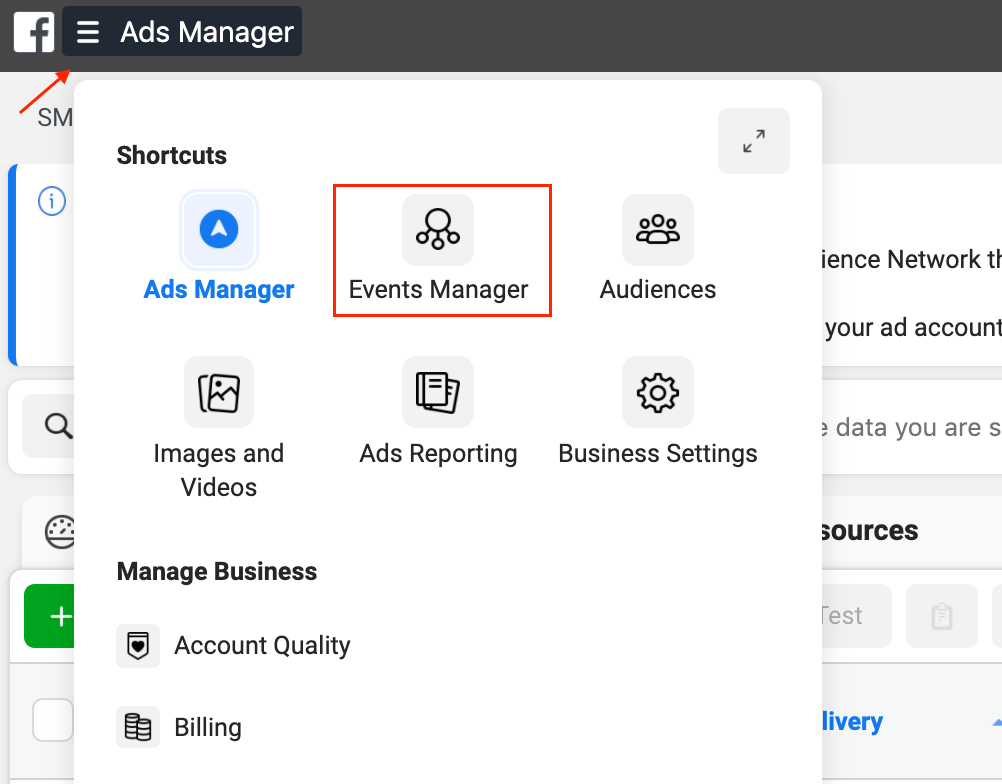Viewport: 1002px width, 784px height.
Task: Open the Events Manager shortcut
Action: click(438, 229)
